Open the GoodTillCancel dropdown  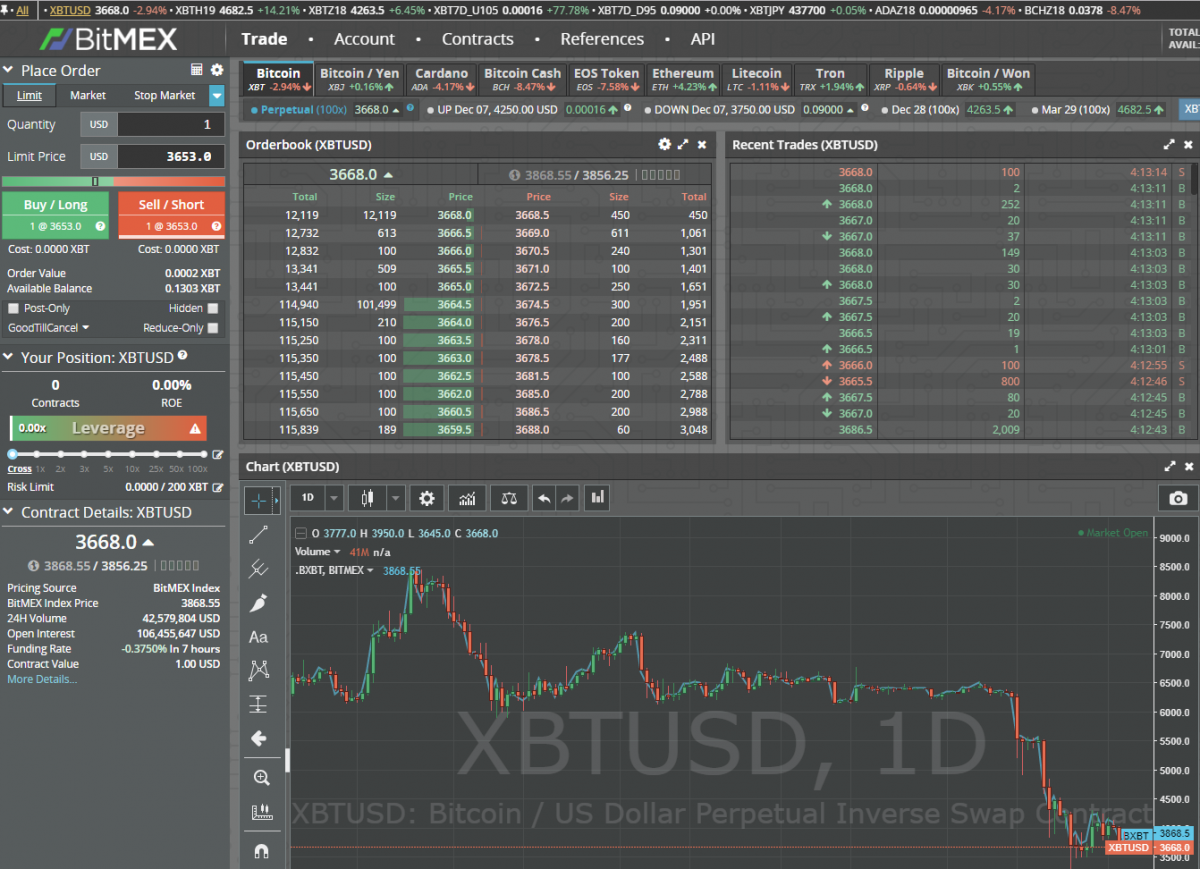[x=48, y=328]
